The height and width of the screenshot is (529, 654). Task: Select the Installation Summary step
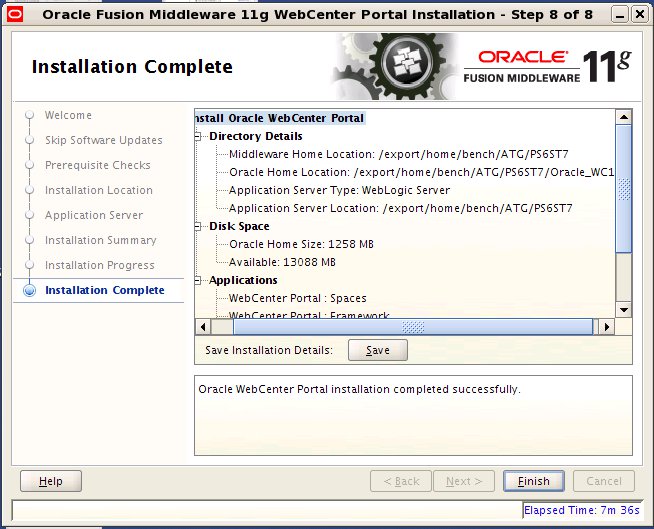(101, 240)
